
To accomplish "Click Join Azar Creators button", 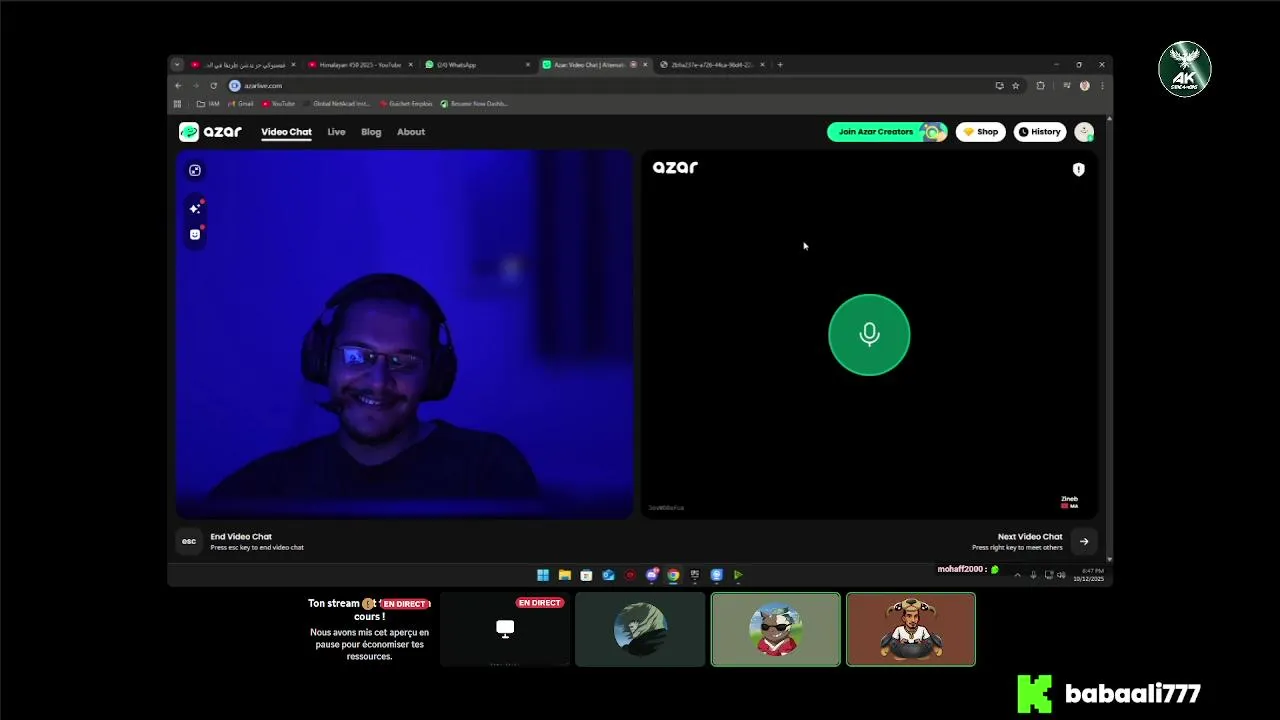I will pyautogui.click(x=887, y=132).
